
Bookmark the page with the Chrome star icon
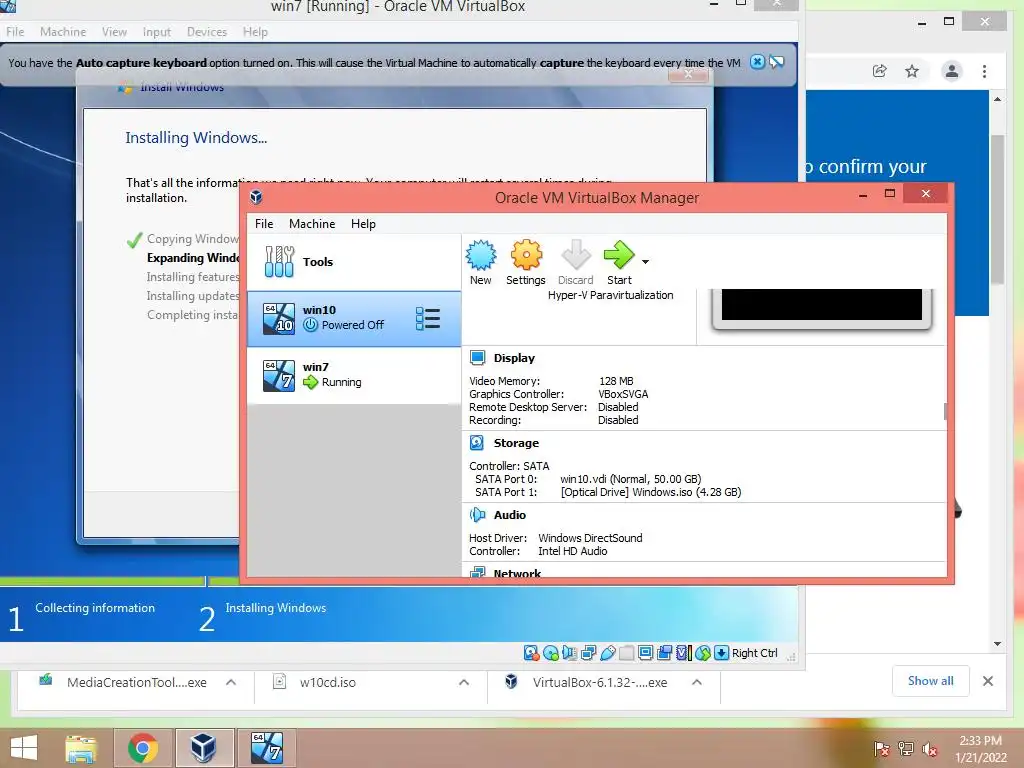click(x=912, y=71)
